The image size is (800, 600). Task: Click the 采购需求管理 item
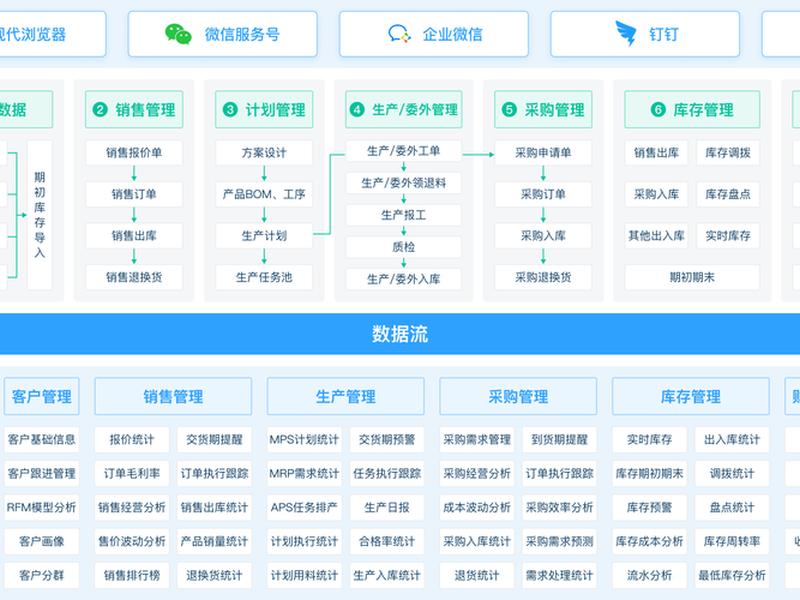coord(477,439)
